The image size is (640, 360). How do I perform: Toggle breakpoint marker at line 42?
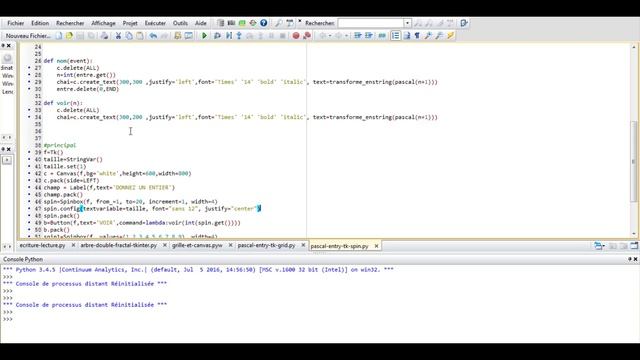click(29, 173)
